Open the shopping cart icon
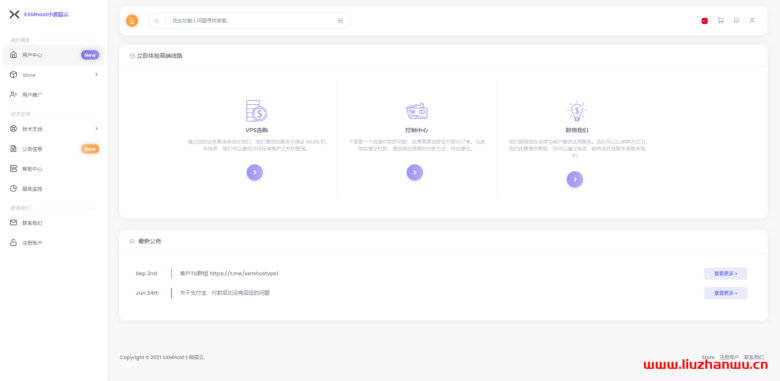The width and height of the screenshot is (780, 381). [720, 20]
